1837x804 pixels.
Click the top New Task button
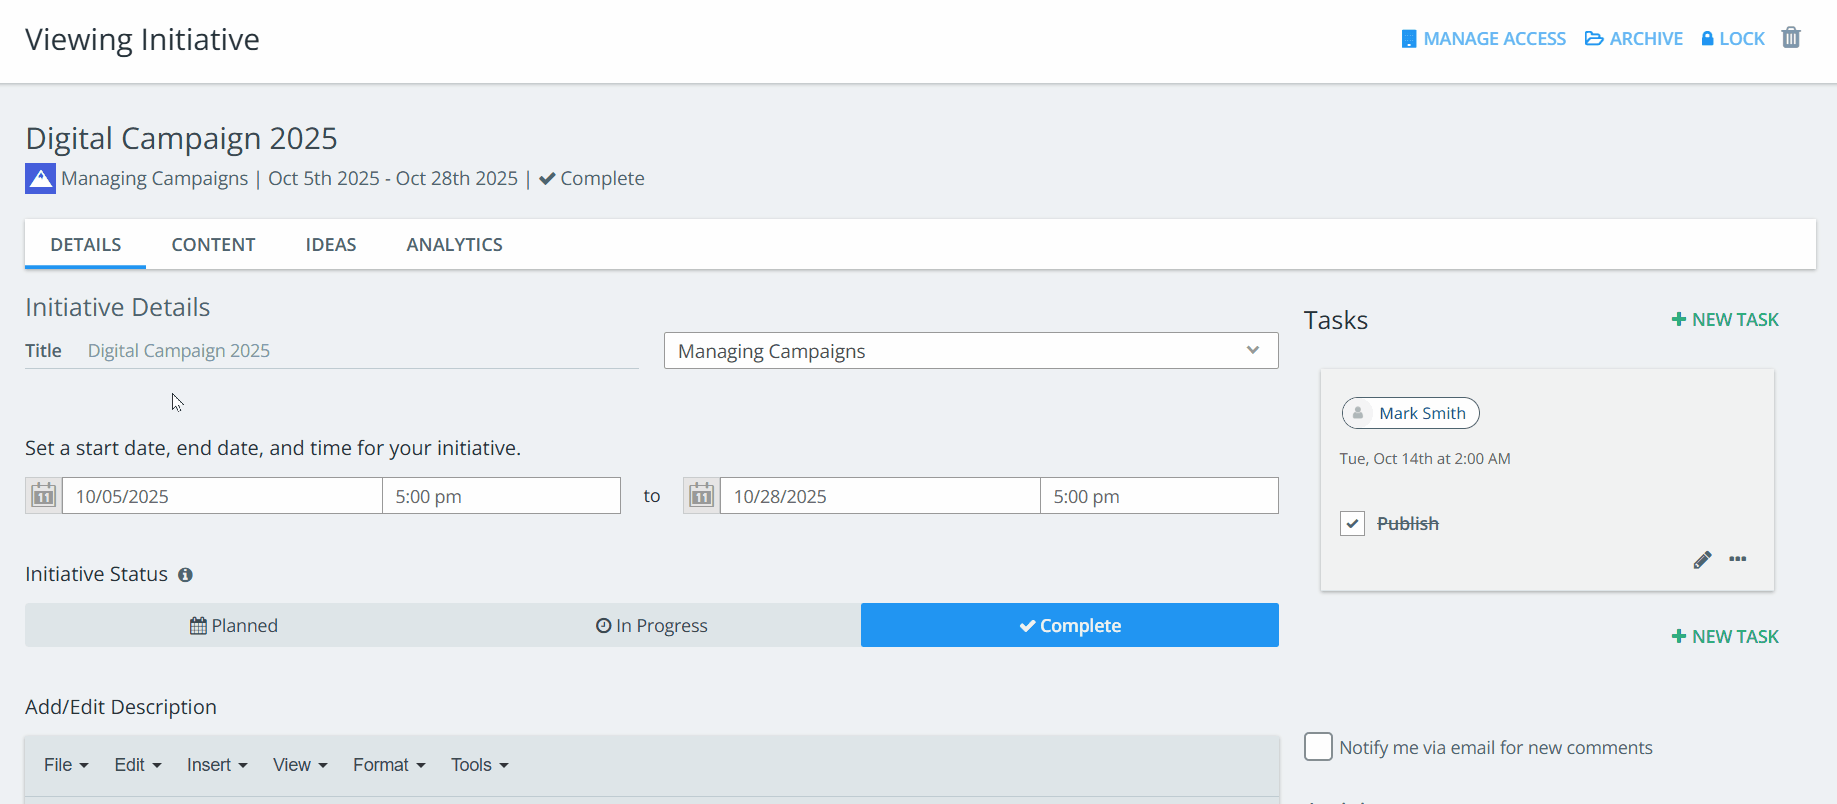point(1725,320)
